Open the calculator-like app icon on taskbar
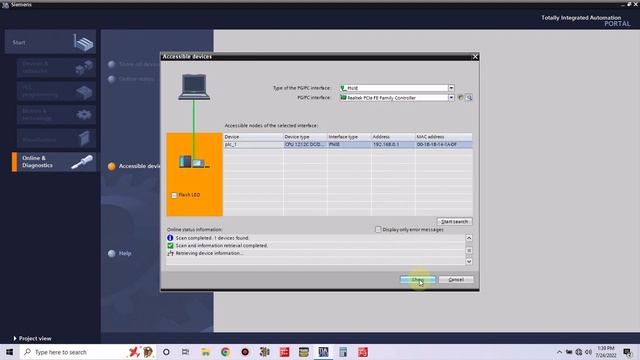The height and width of the screenshot is (360, 640). pyautogui.click(x=343, y=352)
